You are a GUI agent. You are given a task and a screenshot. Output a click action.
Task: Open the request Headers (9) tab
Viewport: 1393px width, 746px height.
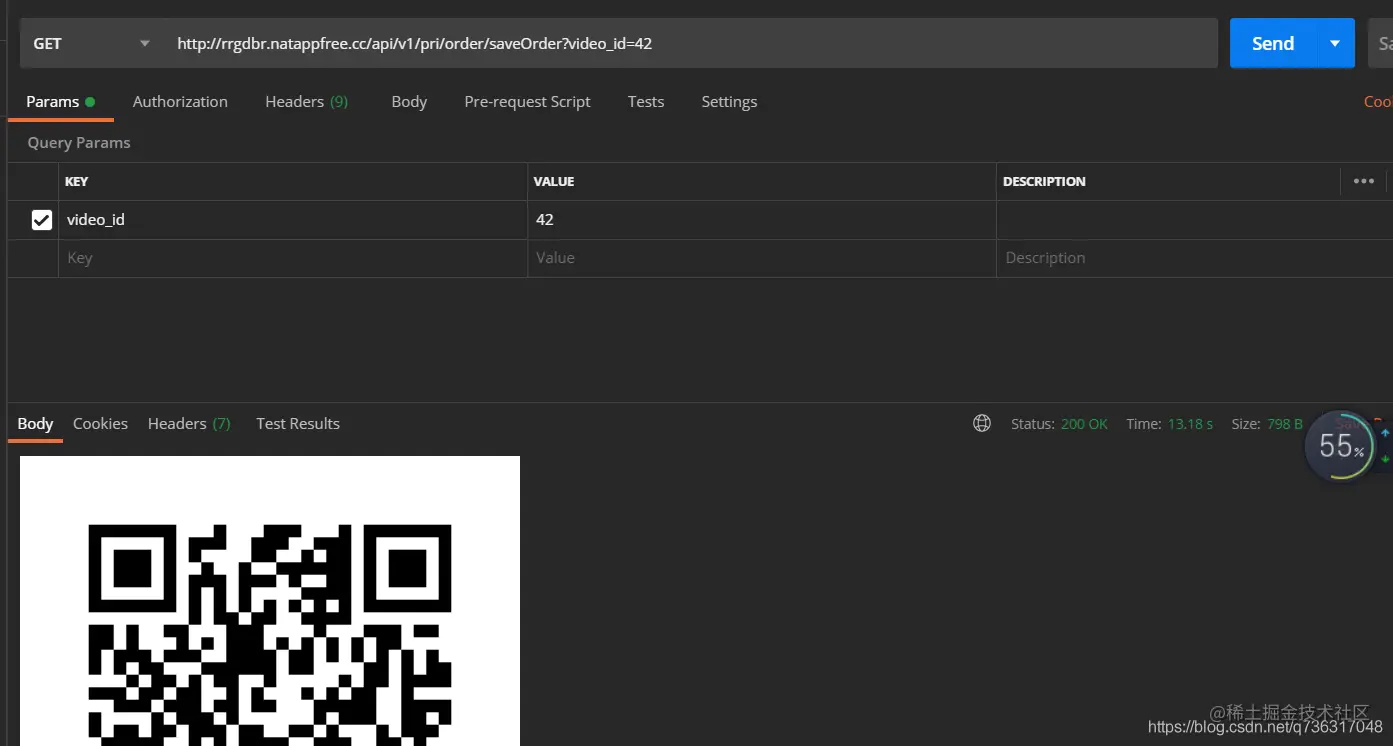click(x=306, y=102)
